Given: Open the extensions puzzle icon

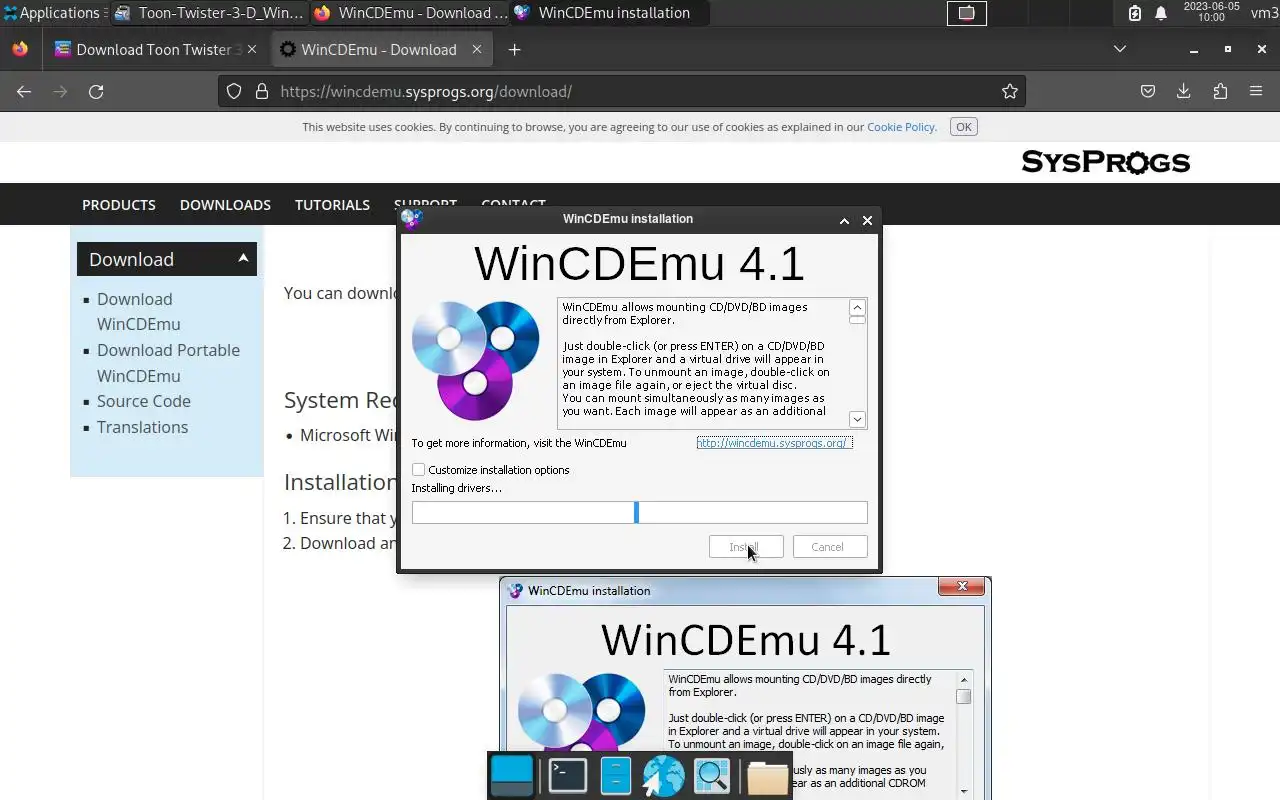Looking at the screenshot, I should pos(1220,91).
